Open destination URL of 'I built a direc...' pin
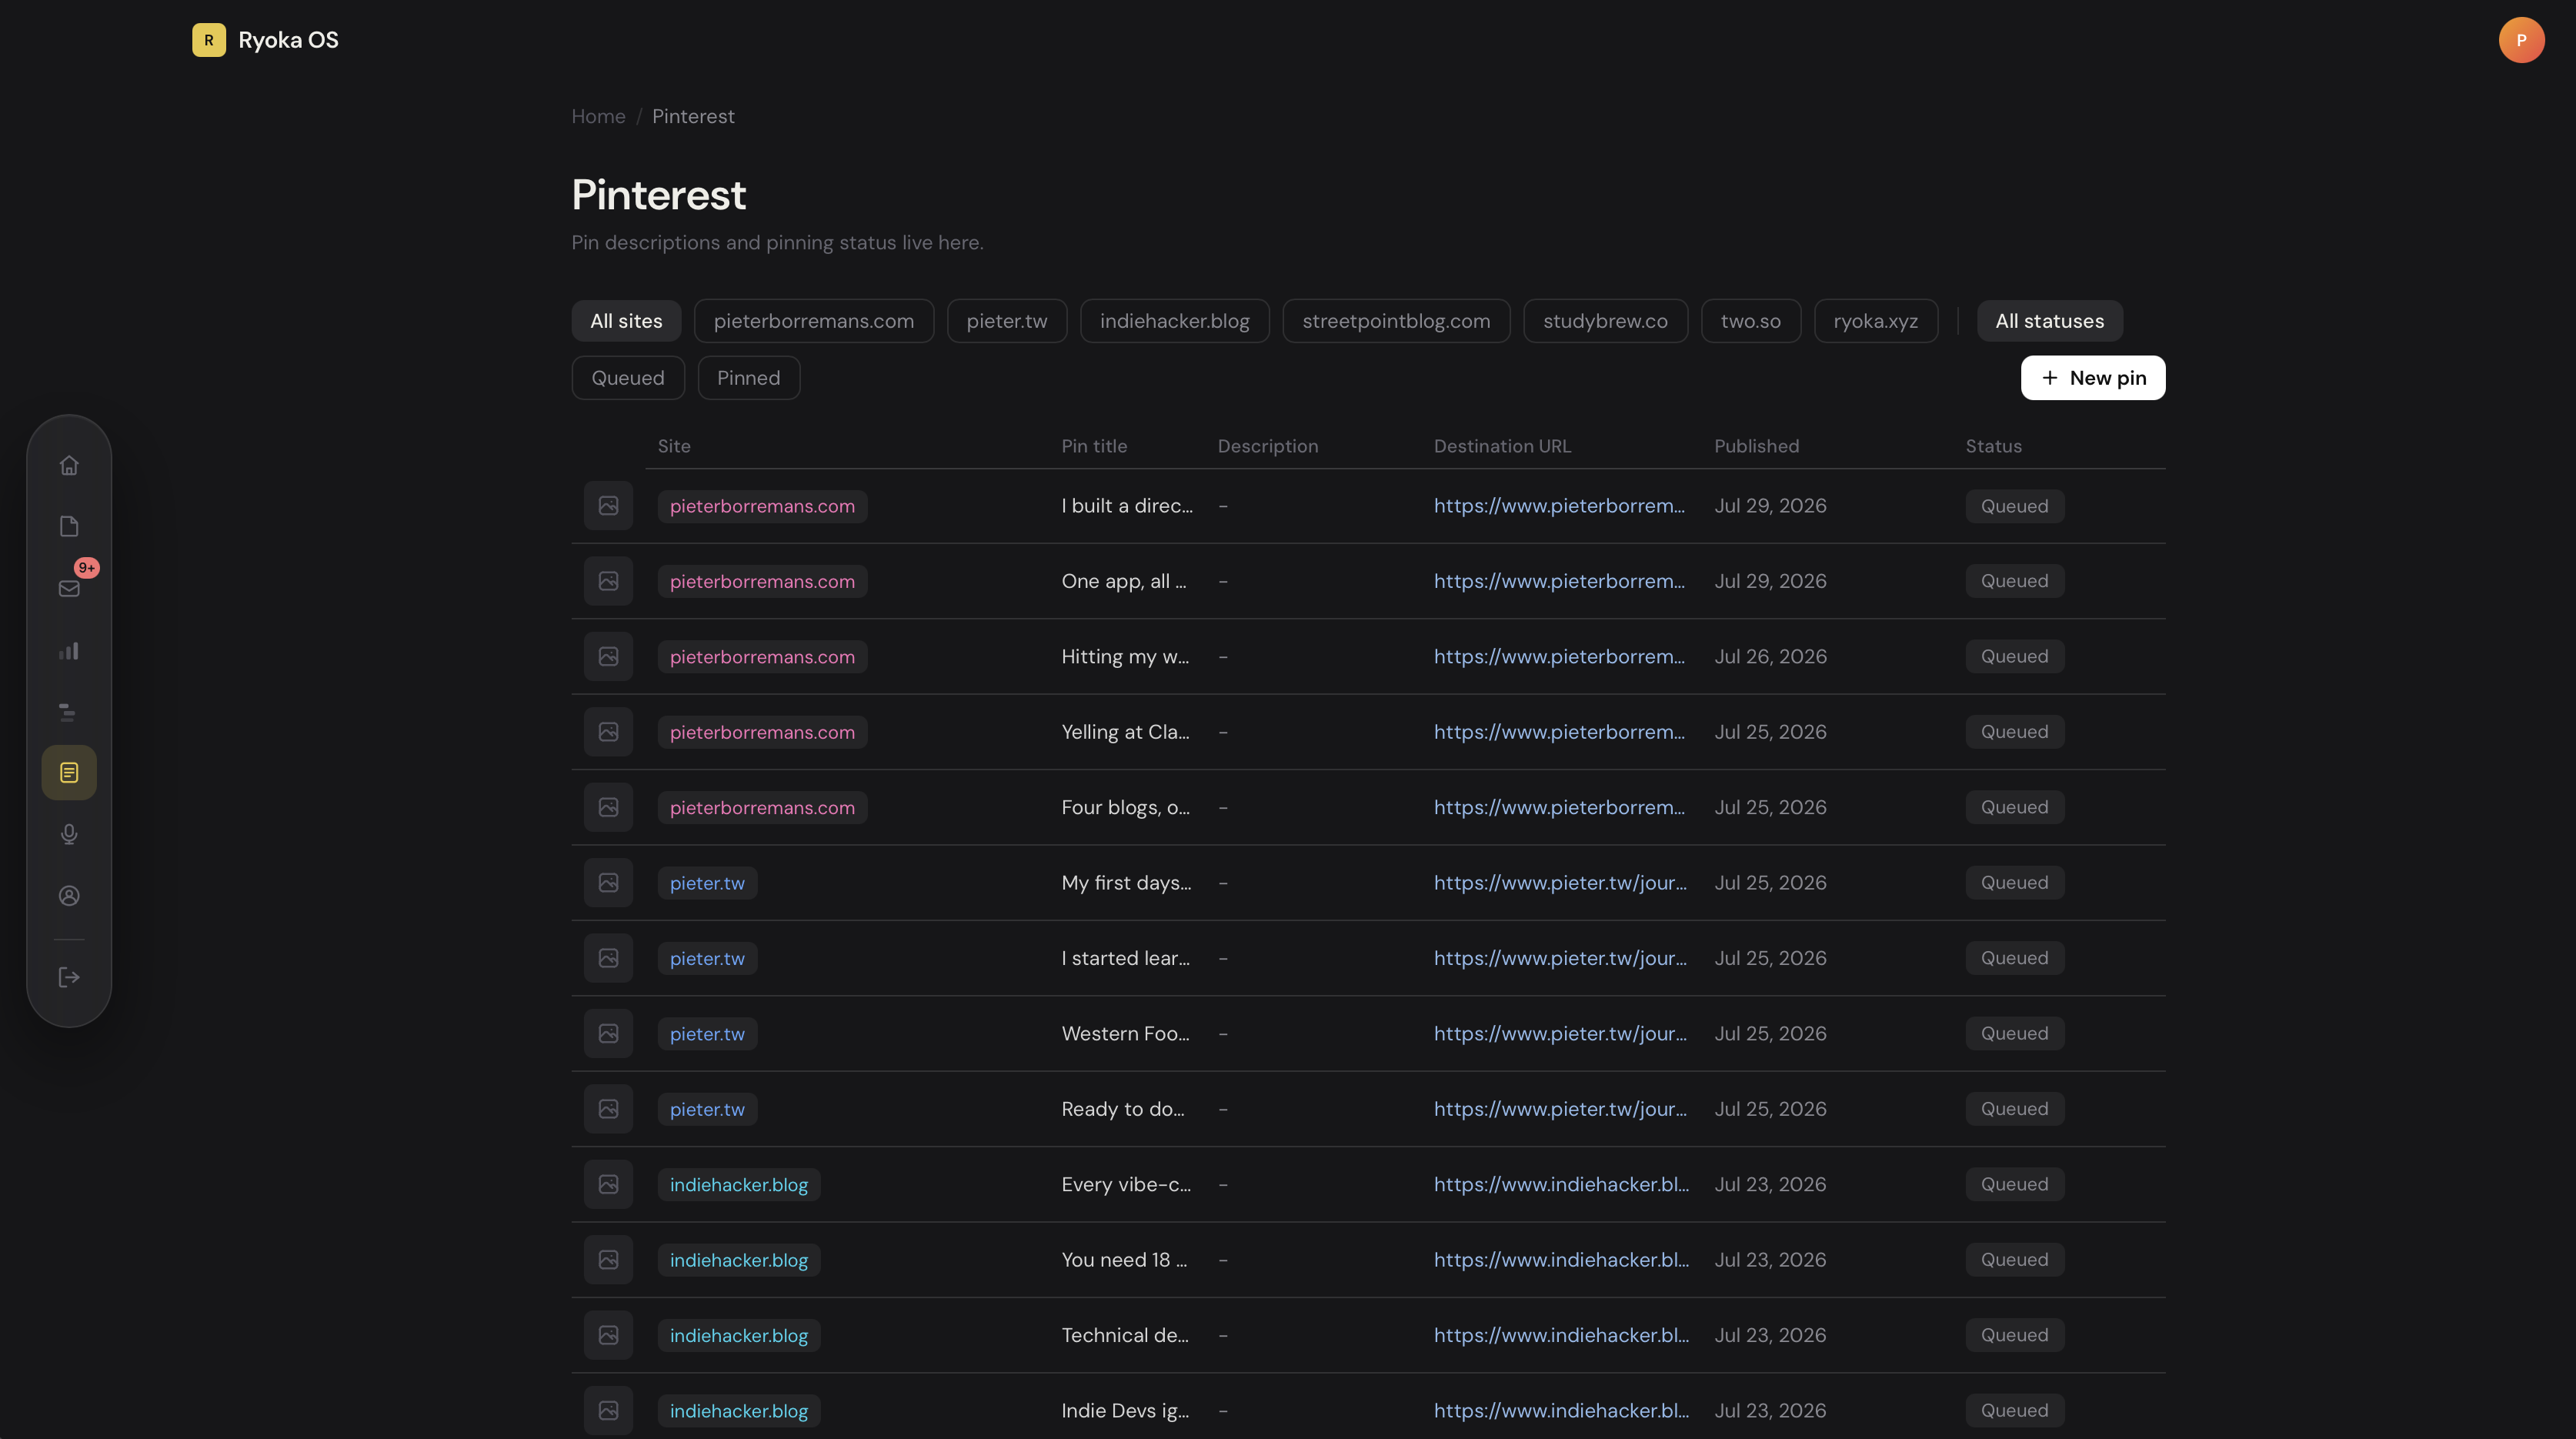 click(x=1559, y=506)
